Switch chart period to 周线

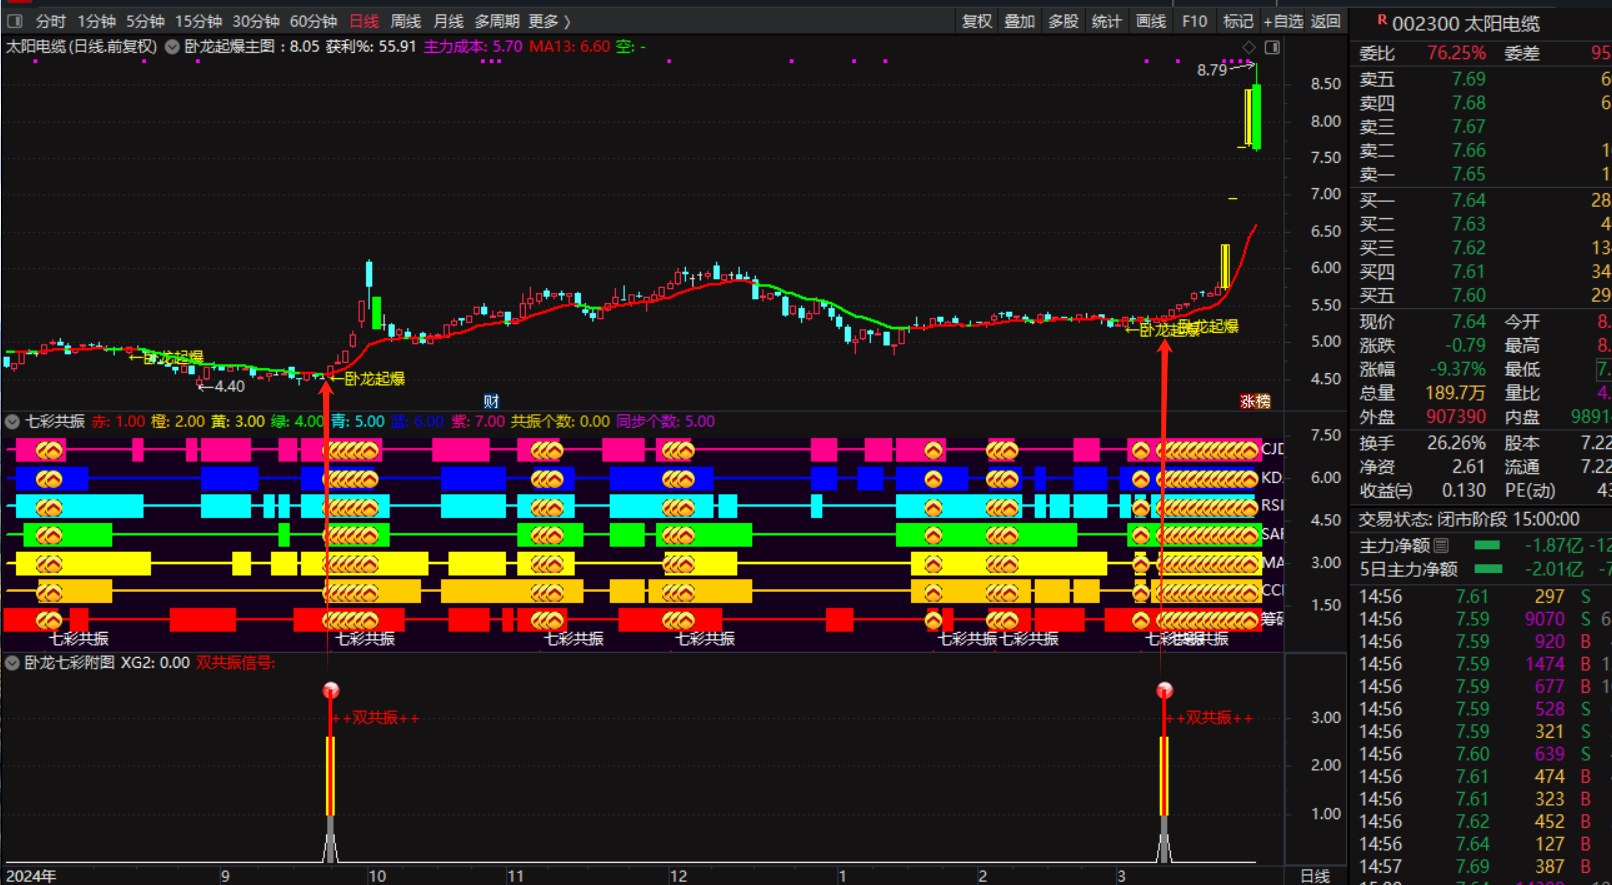pos(405,21)
